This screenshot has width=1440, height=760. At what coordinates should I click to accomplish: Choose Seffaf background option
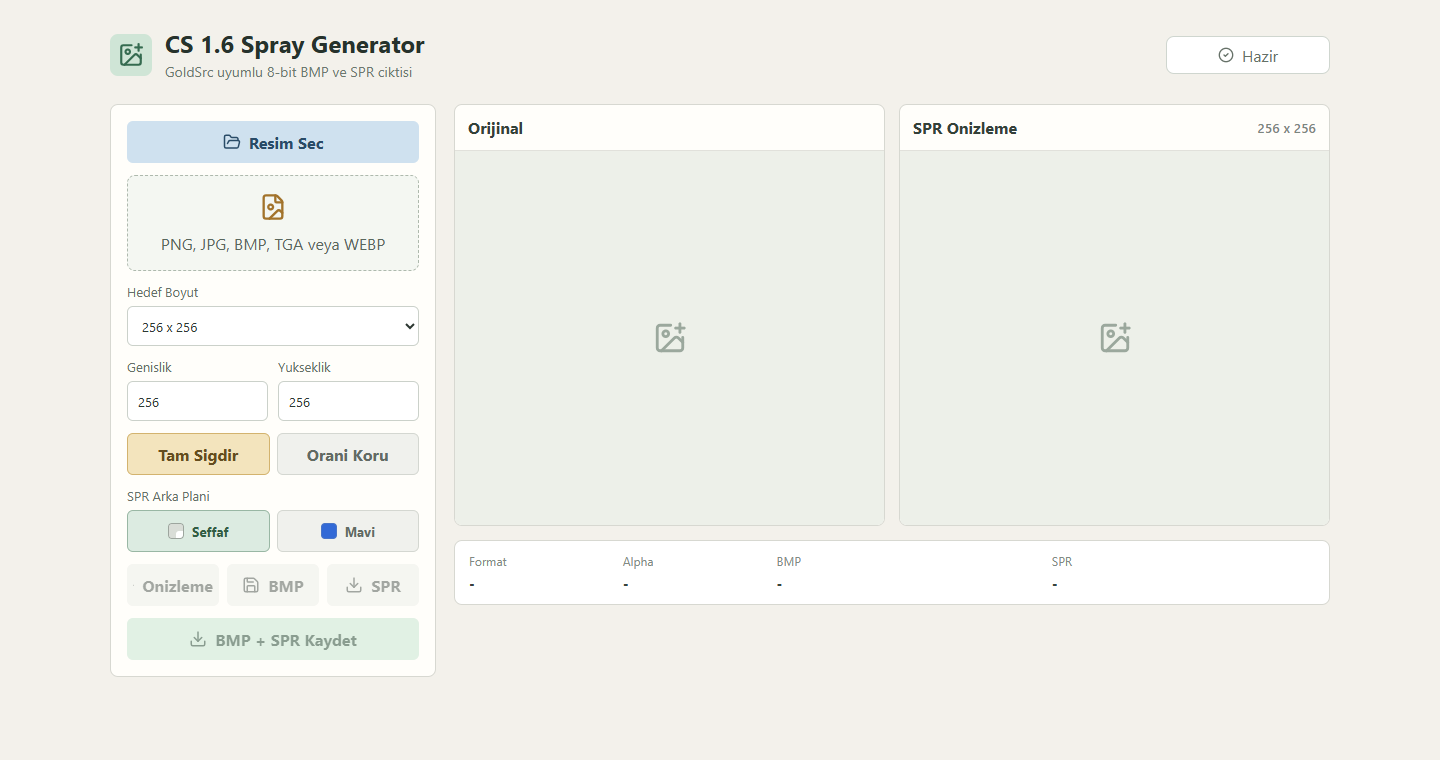pos(198,531)
